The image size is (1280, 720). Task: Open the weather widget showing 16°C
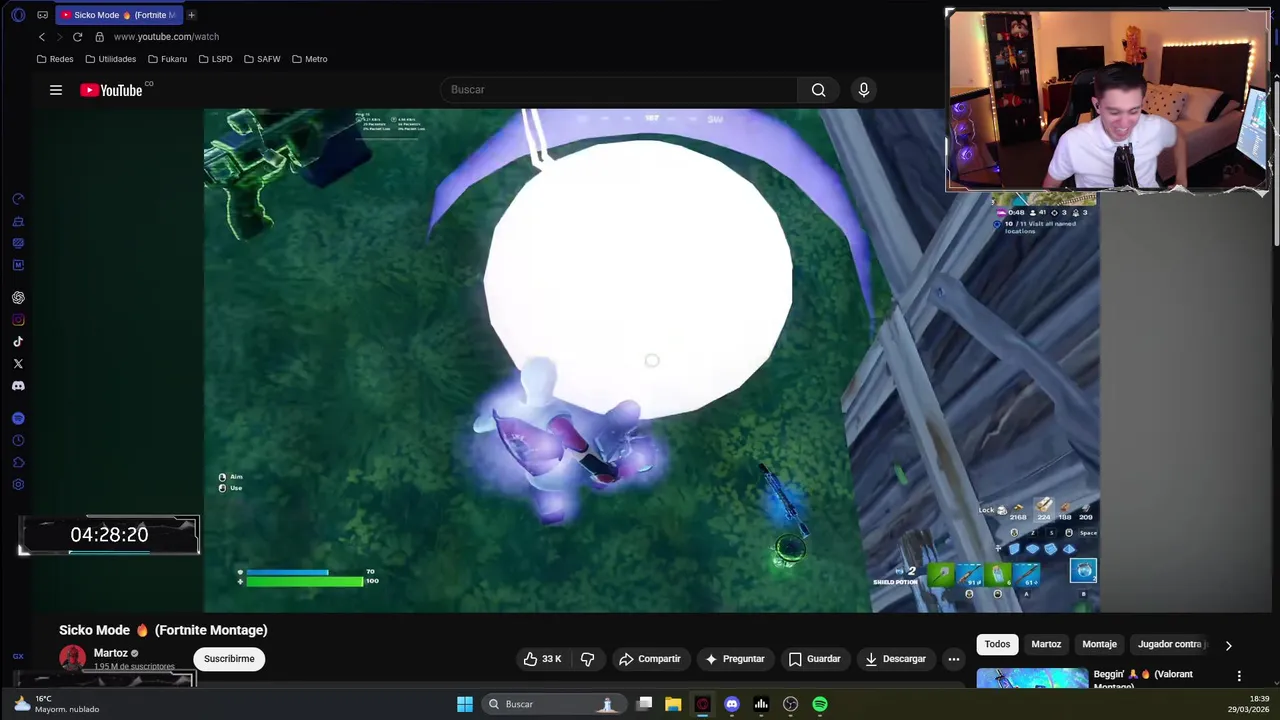pos(58,704)
